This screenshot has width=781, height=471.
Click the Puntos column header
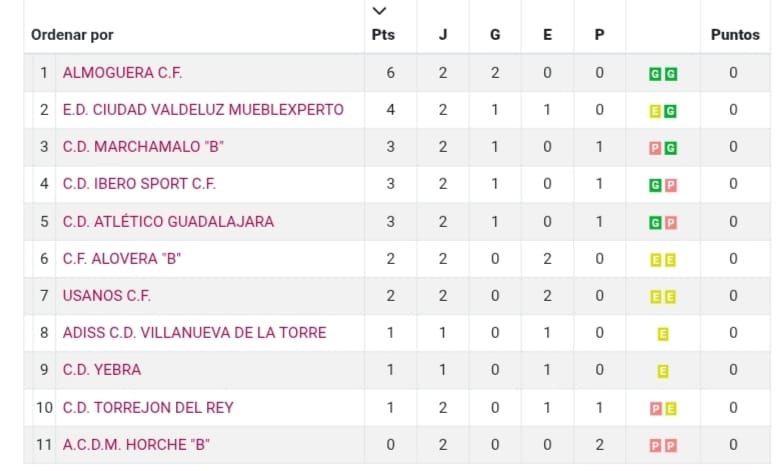coord(735,35)
